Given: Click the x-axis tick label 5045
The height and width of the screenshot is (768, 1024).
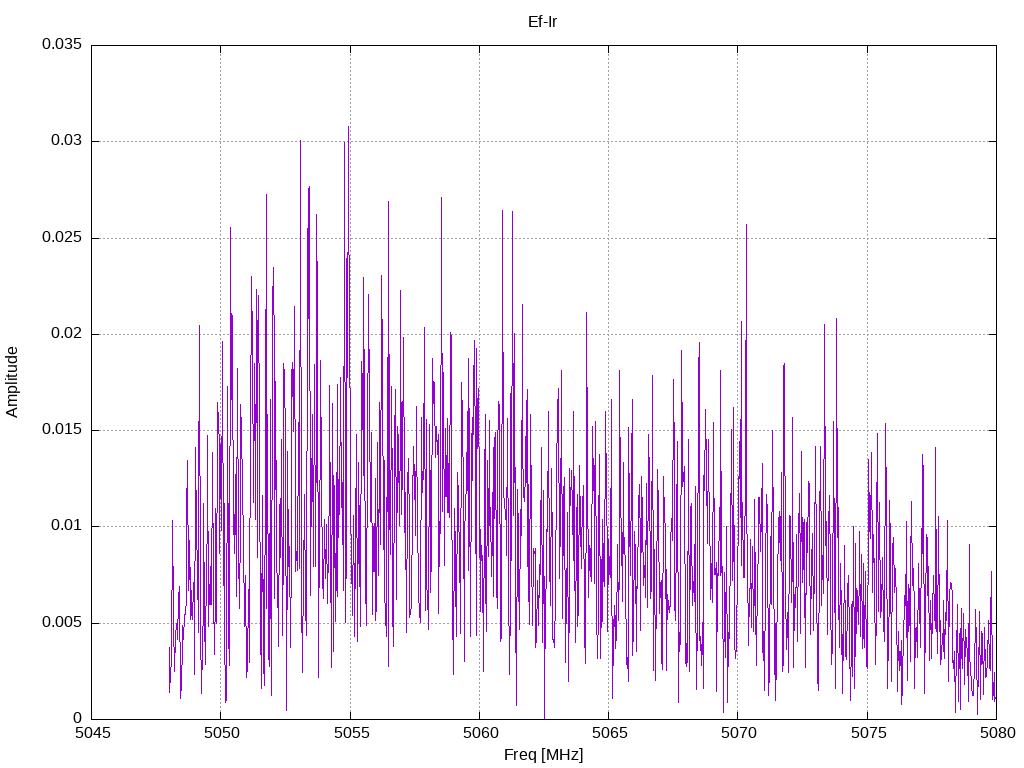Looking at the screenshot, I should click(93, 733).
